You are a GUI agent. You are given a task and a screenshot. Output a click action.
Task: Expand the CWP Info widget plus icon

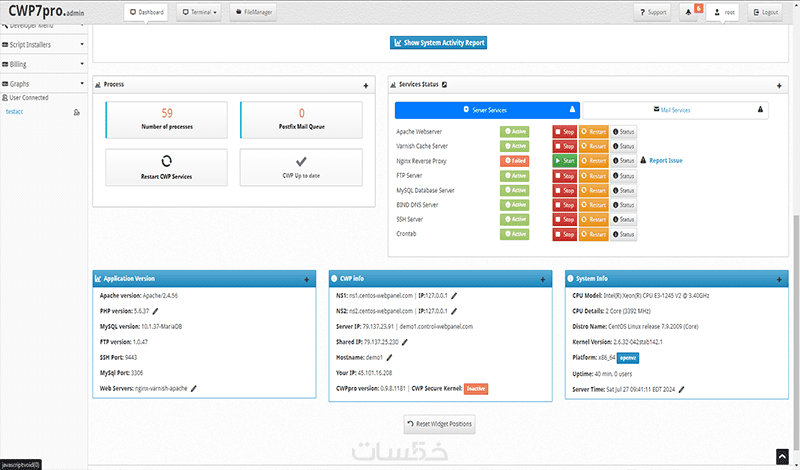(x=543, y=280)
